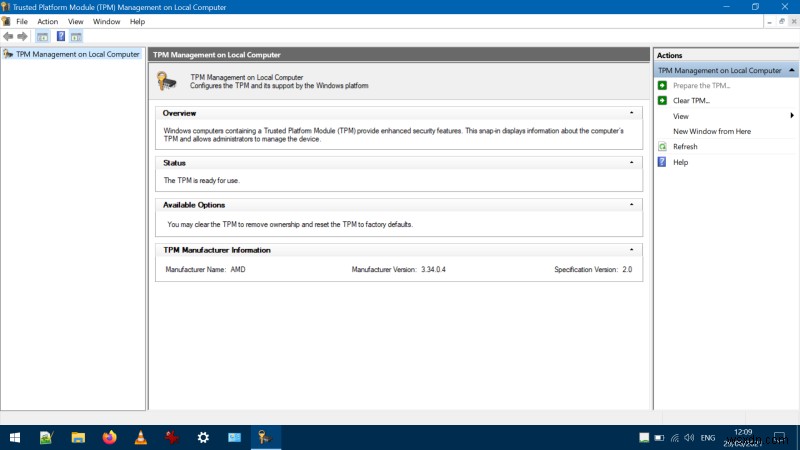This screenshot has width=800, height=450.
Task: Click the green Clear TPM icon
Action: pos(662,101)
